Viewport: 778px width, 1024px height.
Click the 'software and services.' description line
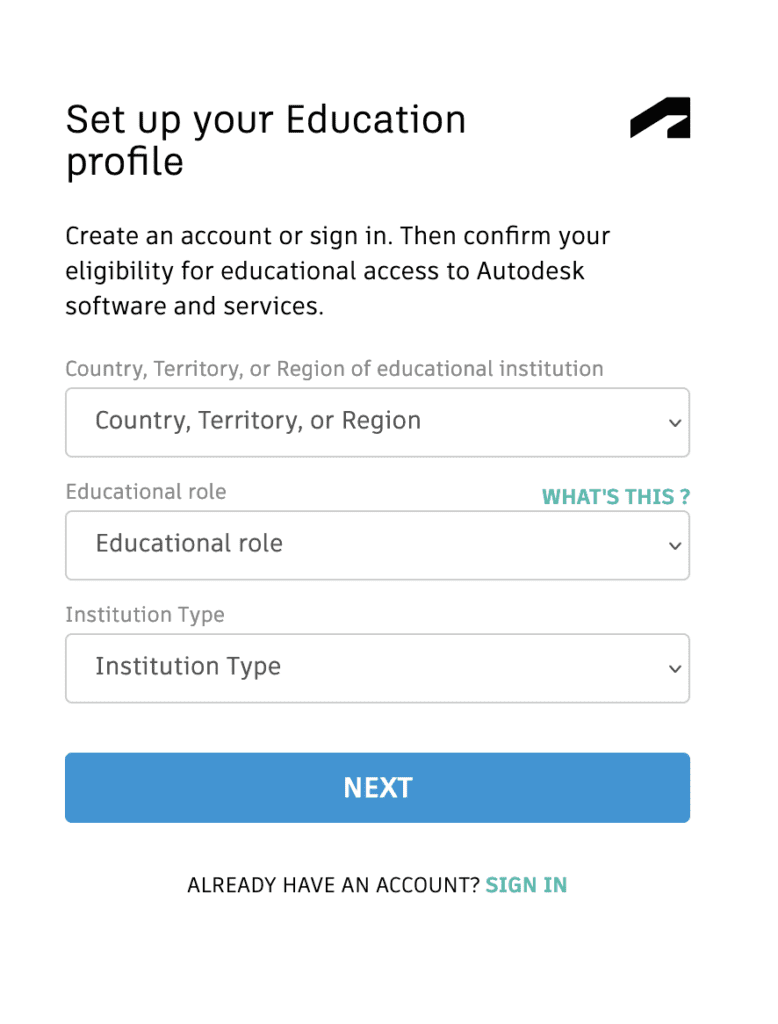pyautogui.click(x=195, y=306)
